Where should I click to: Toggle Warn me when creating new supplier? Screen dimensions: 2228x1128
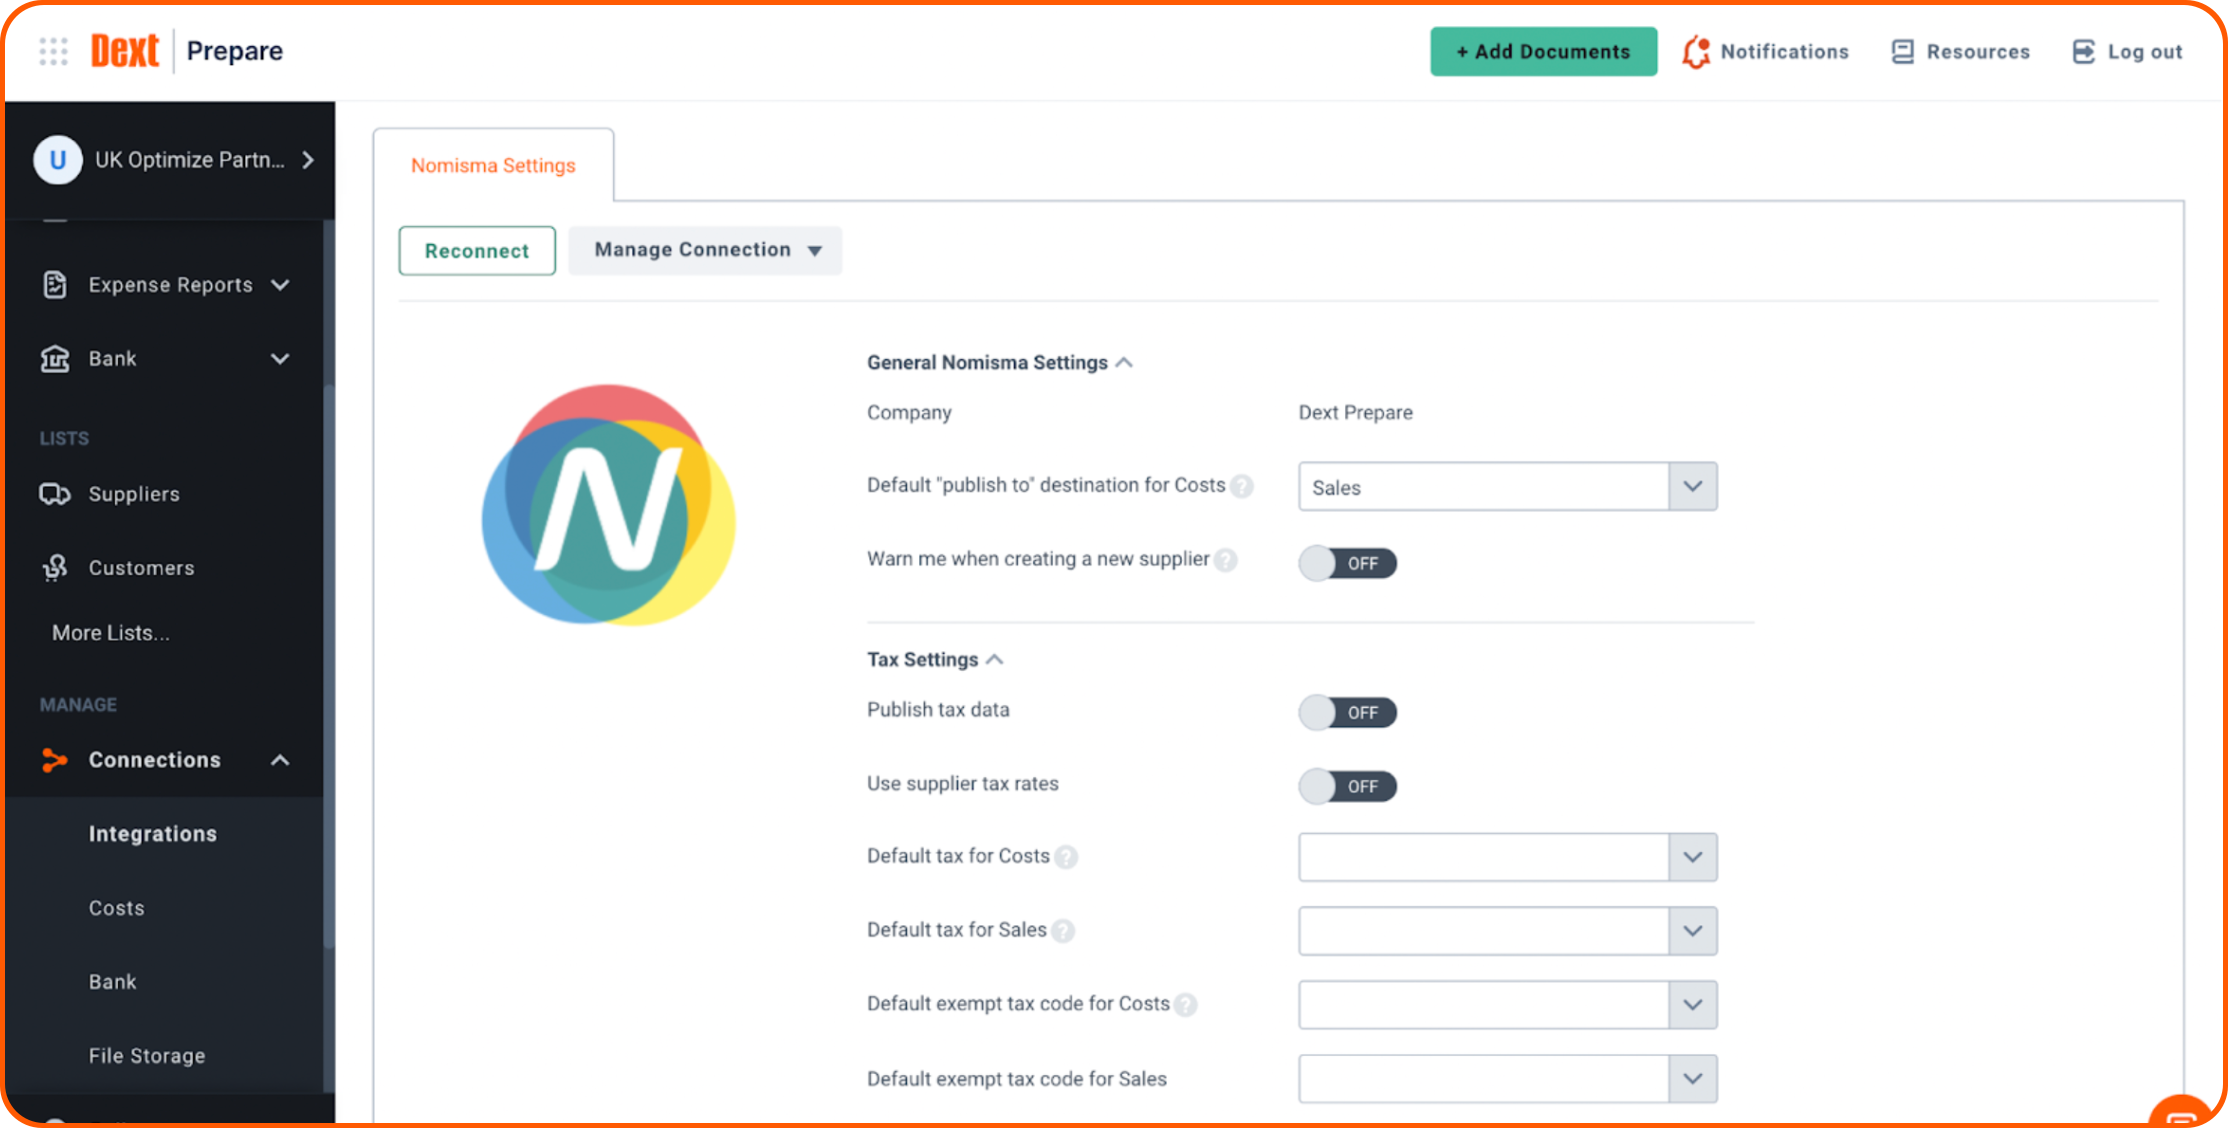click(1347, 563)
